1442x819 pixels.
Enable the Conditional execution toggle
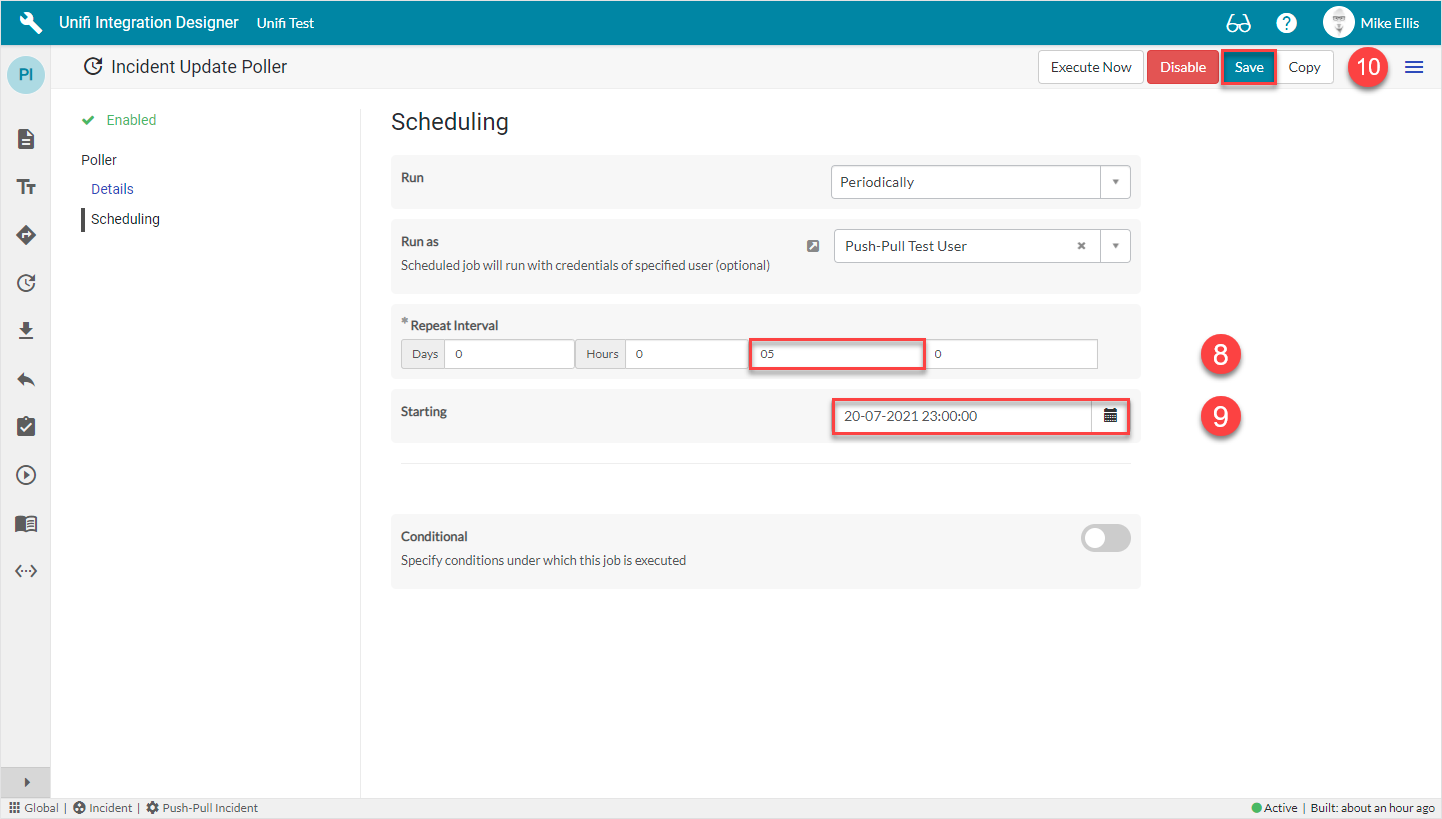coord(1105,538)
